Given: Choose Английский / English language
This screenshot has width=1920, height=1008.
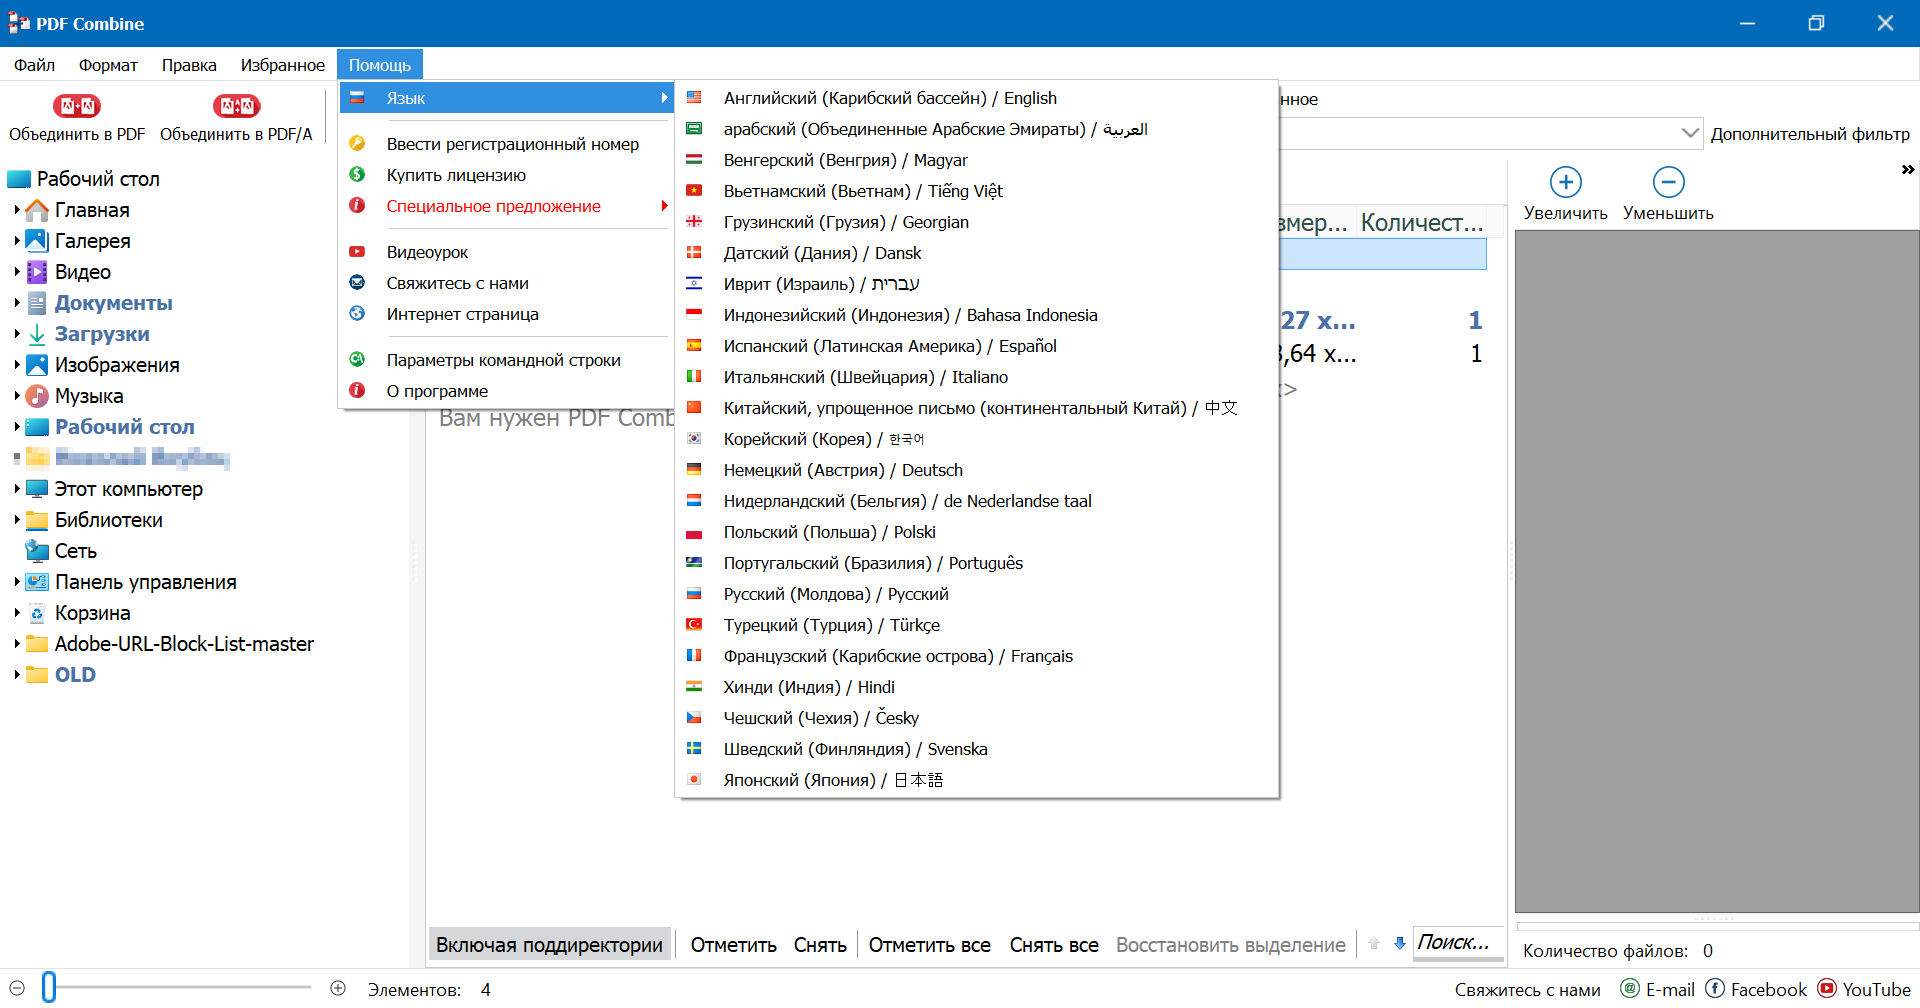Looking at the screenshot, I should click(977, 98).
